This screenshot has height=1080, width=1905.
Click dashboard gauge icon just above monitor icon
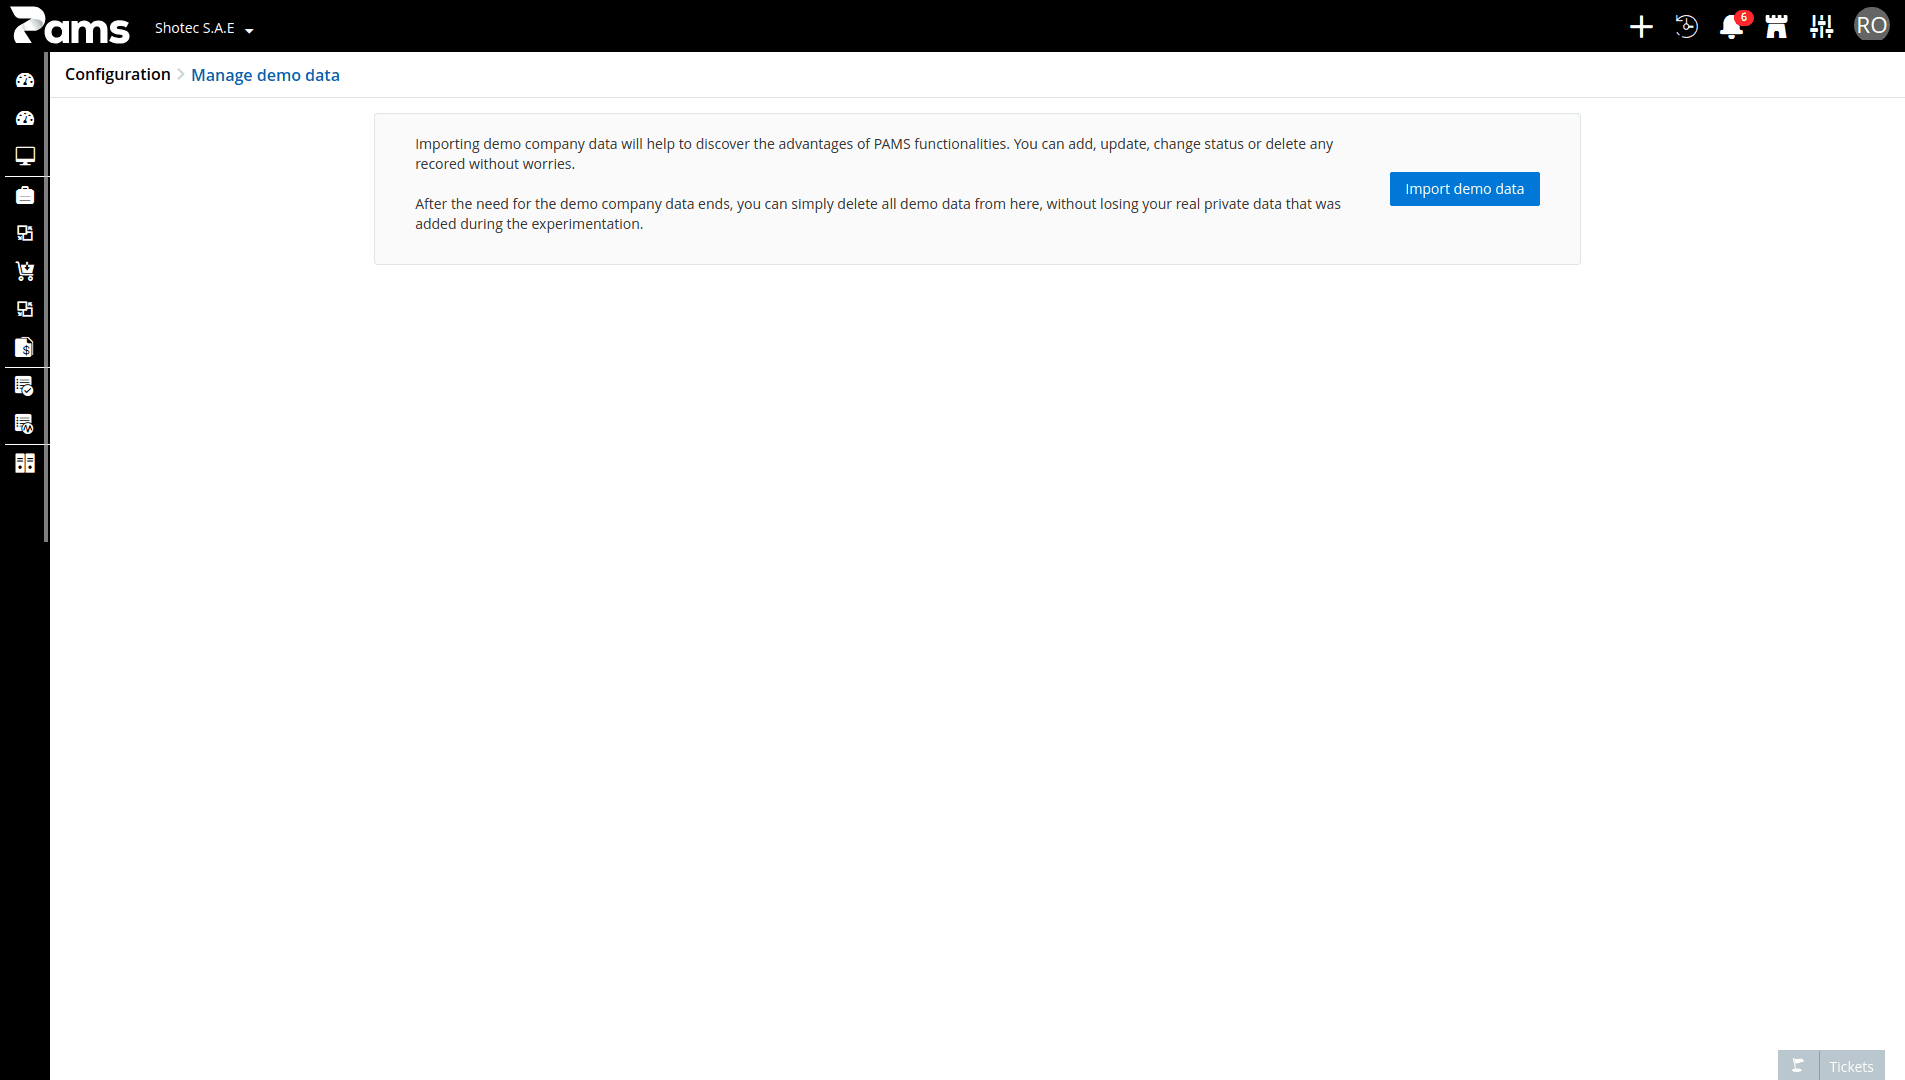[x=25, y=118]
